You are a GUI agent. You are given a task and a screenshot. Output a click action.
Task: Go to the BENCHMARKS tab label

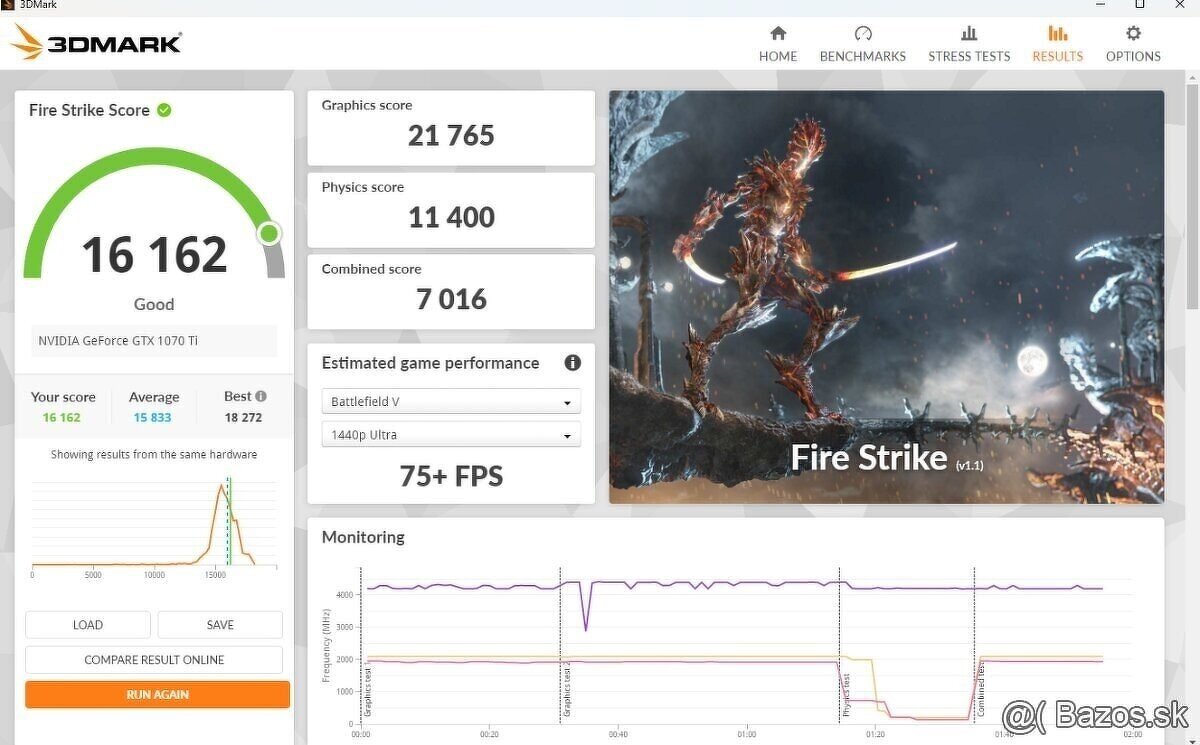pos(863,57)
